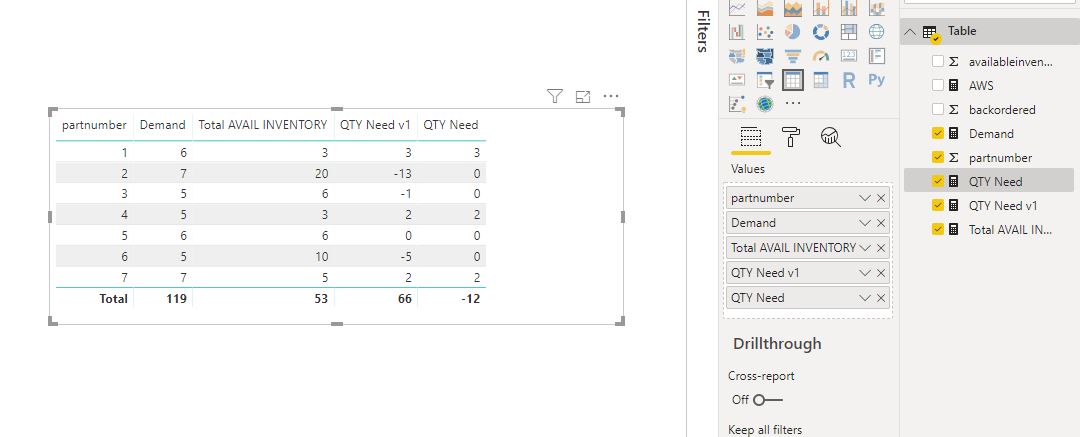Open Focus mode for the table visual

[x=583, y=97]
